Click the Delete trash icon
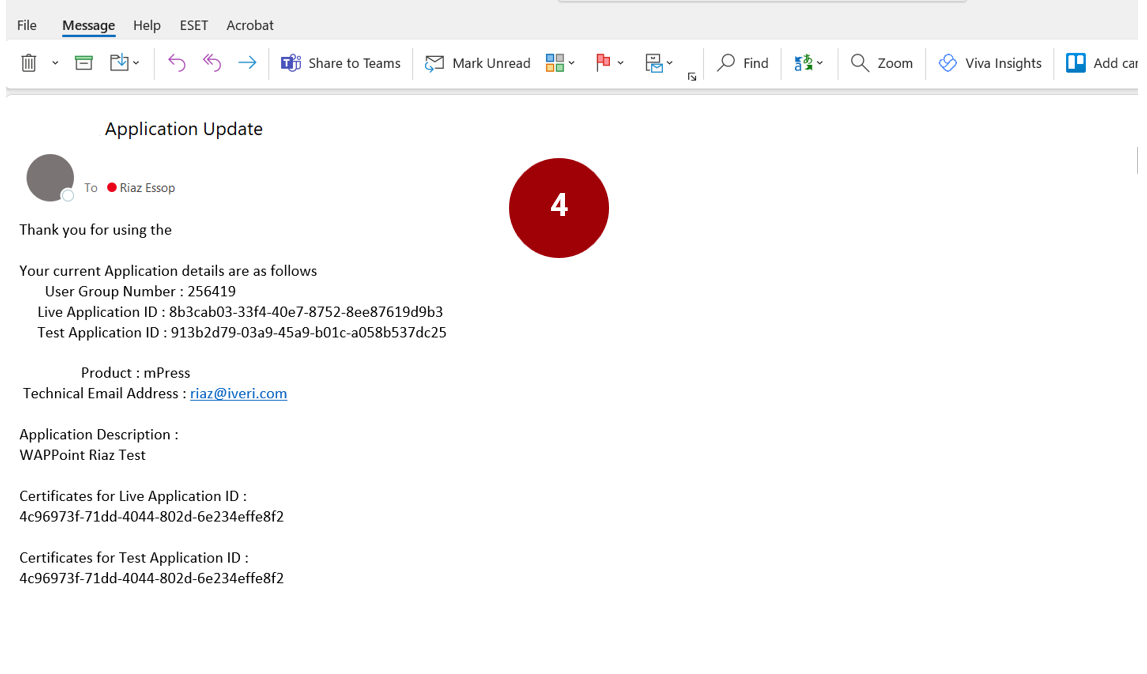This screenshot has width=1147, height=674. [x=29, y=63]
